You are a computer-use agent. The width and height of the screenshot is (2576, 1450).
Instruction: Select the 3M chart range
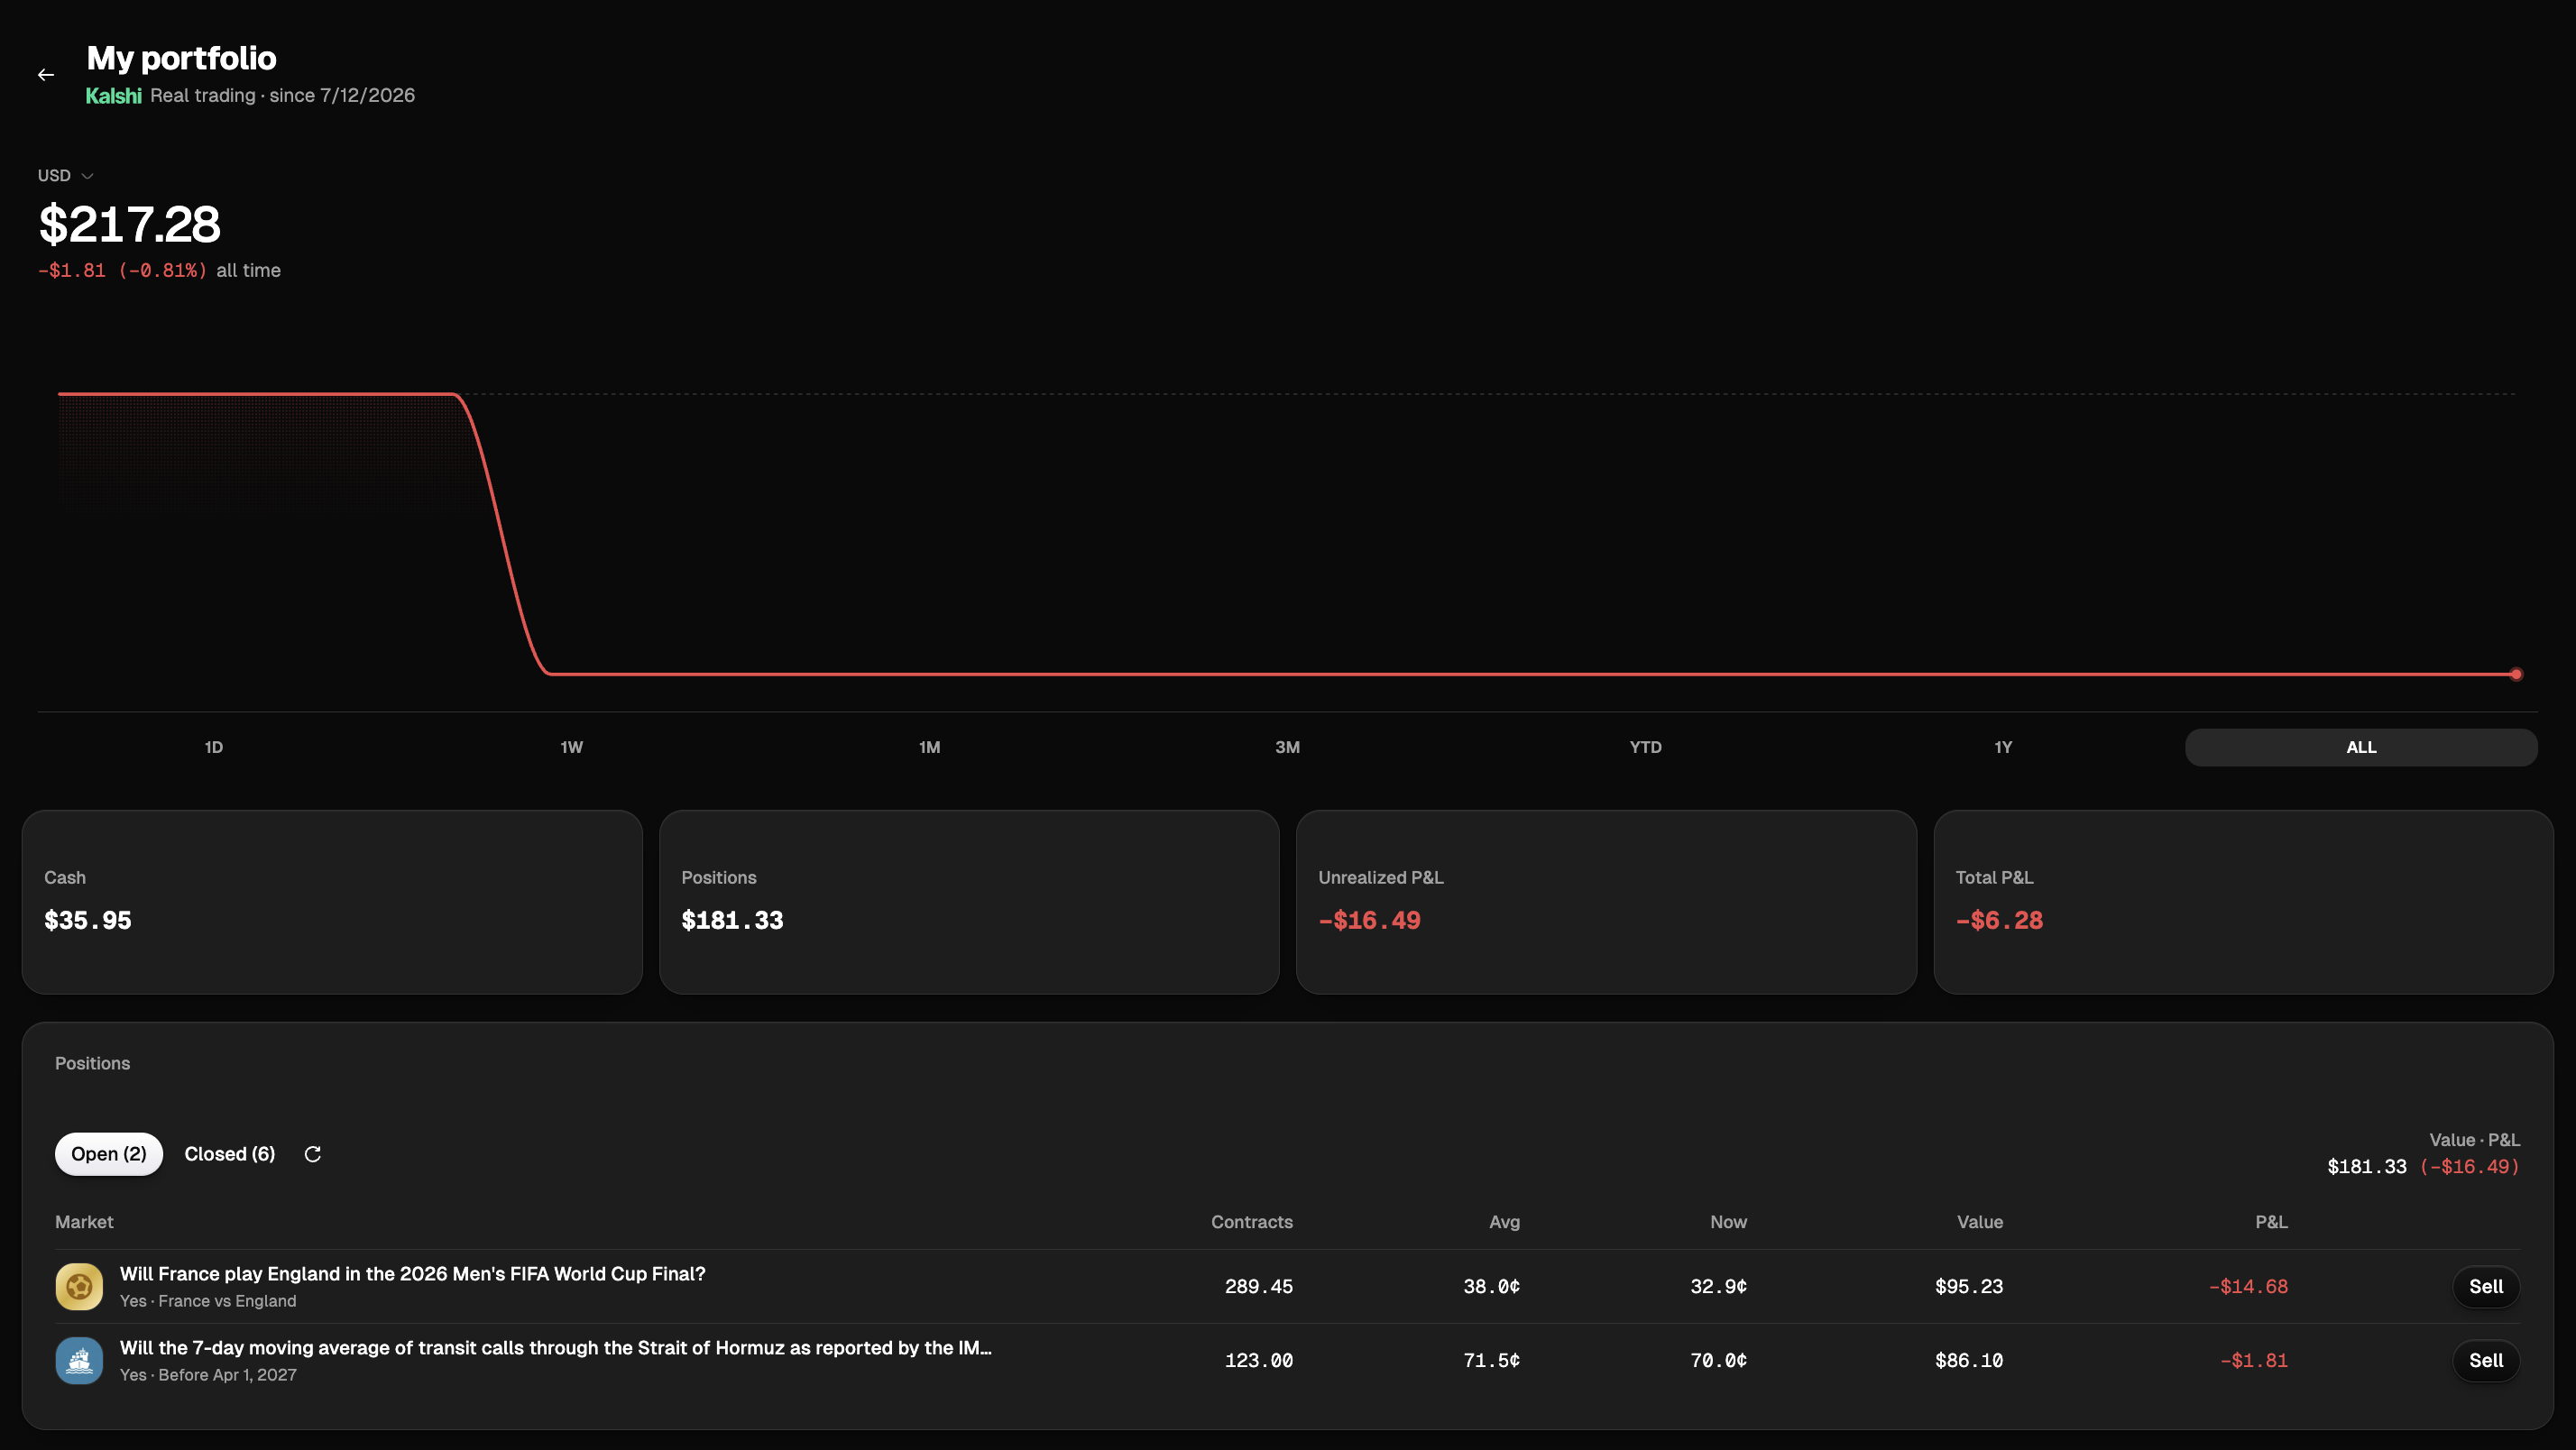pyautogui.click(x=1287, y=747)
